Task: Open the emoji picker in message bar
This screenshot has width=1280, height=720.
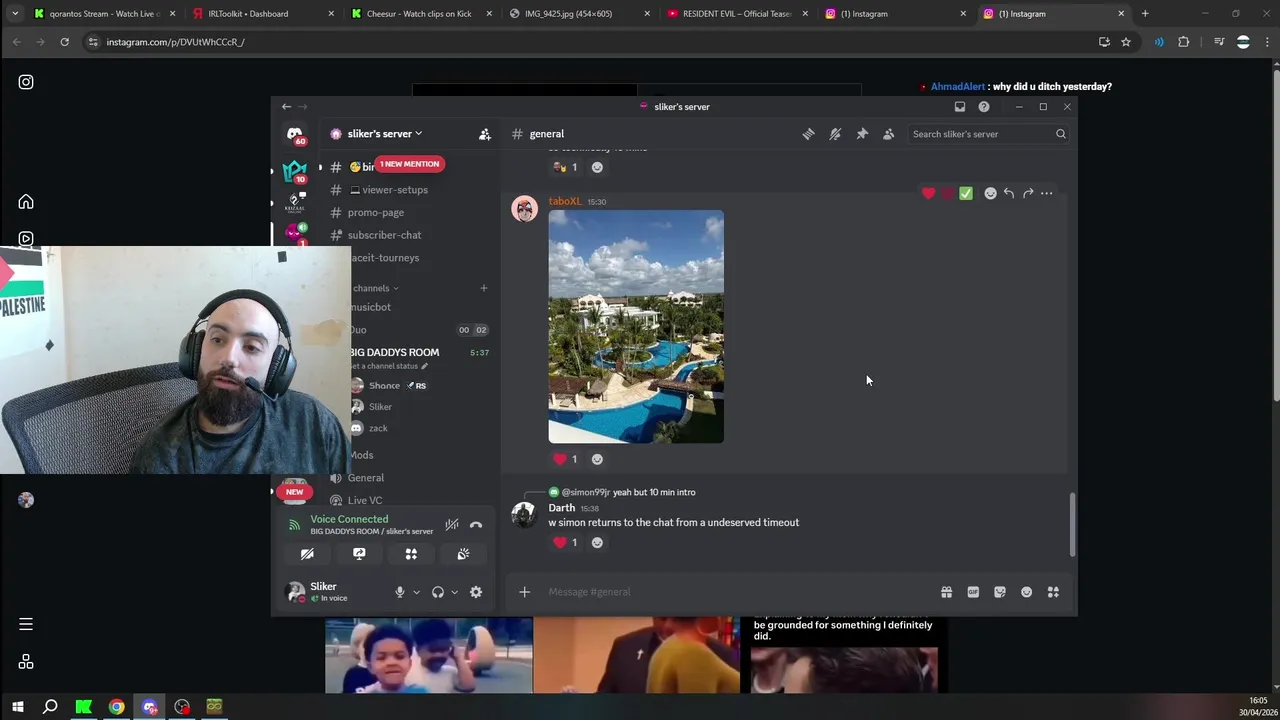Action: [x=1026, y=592]
